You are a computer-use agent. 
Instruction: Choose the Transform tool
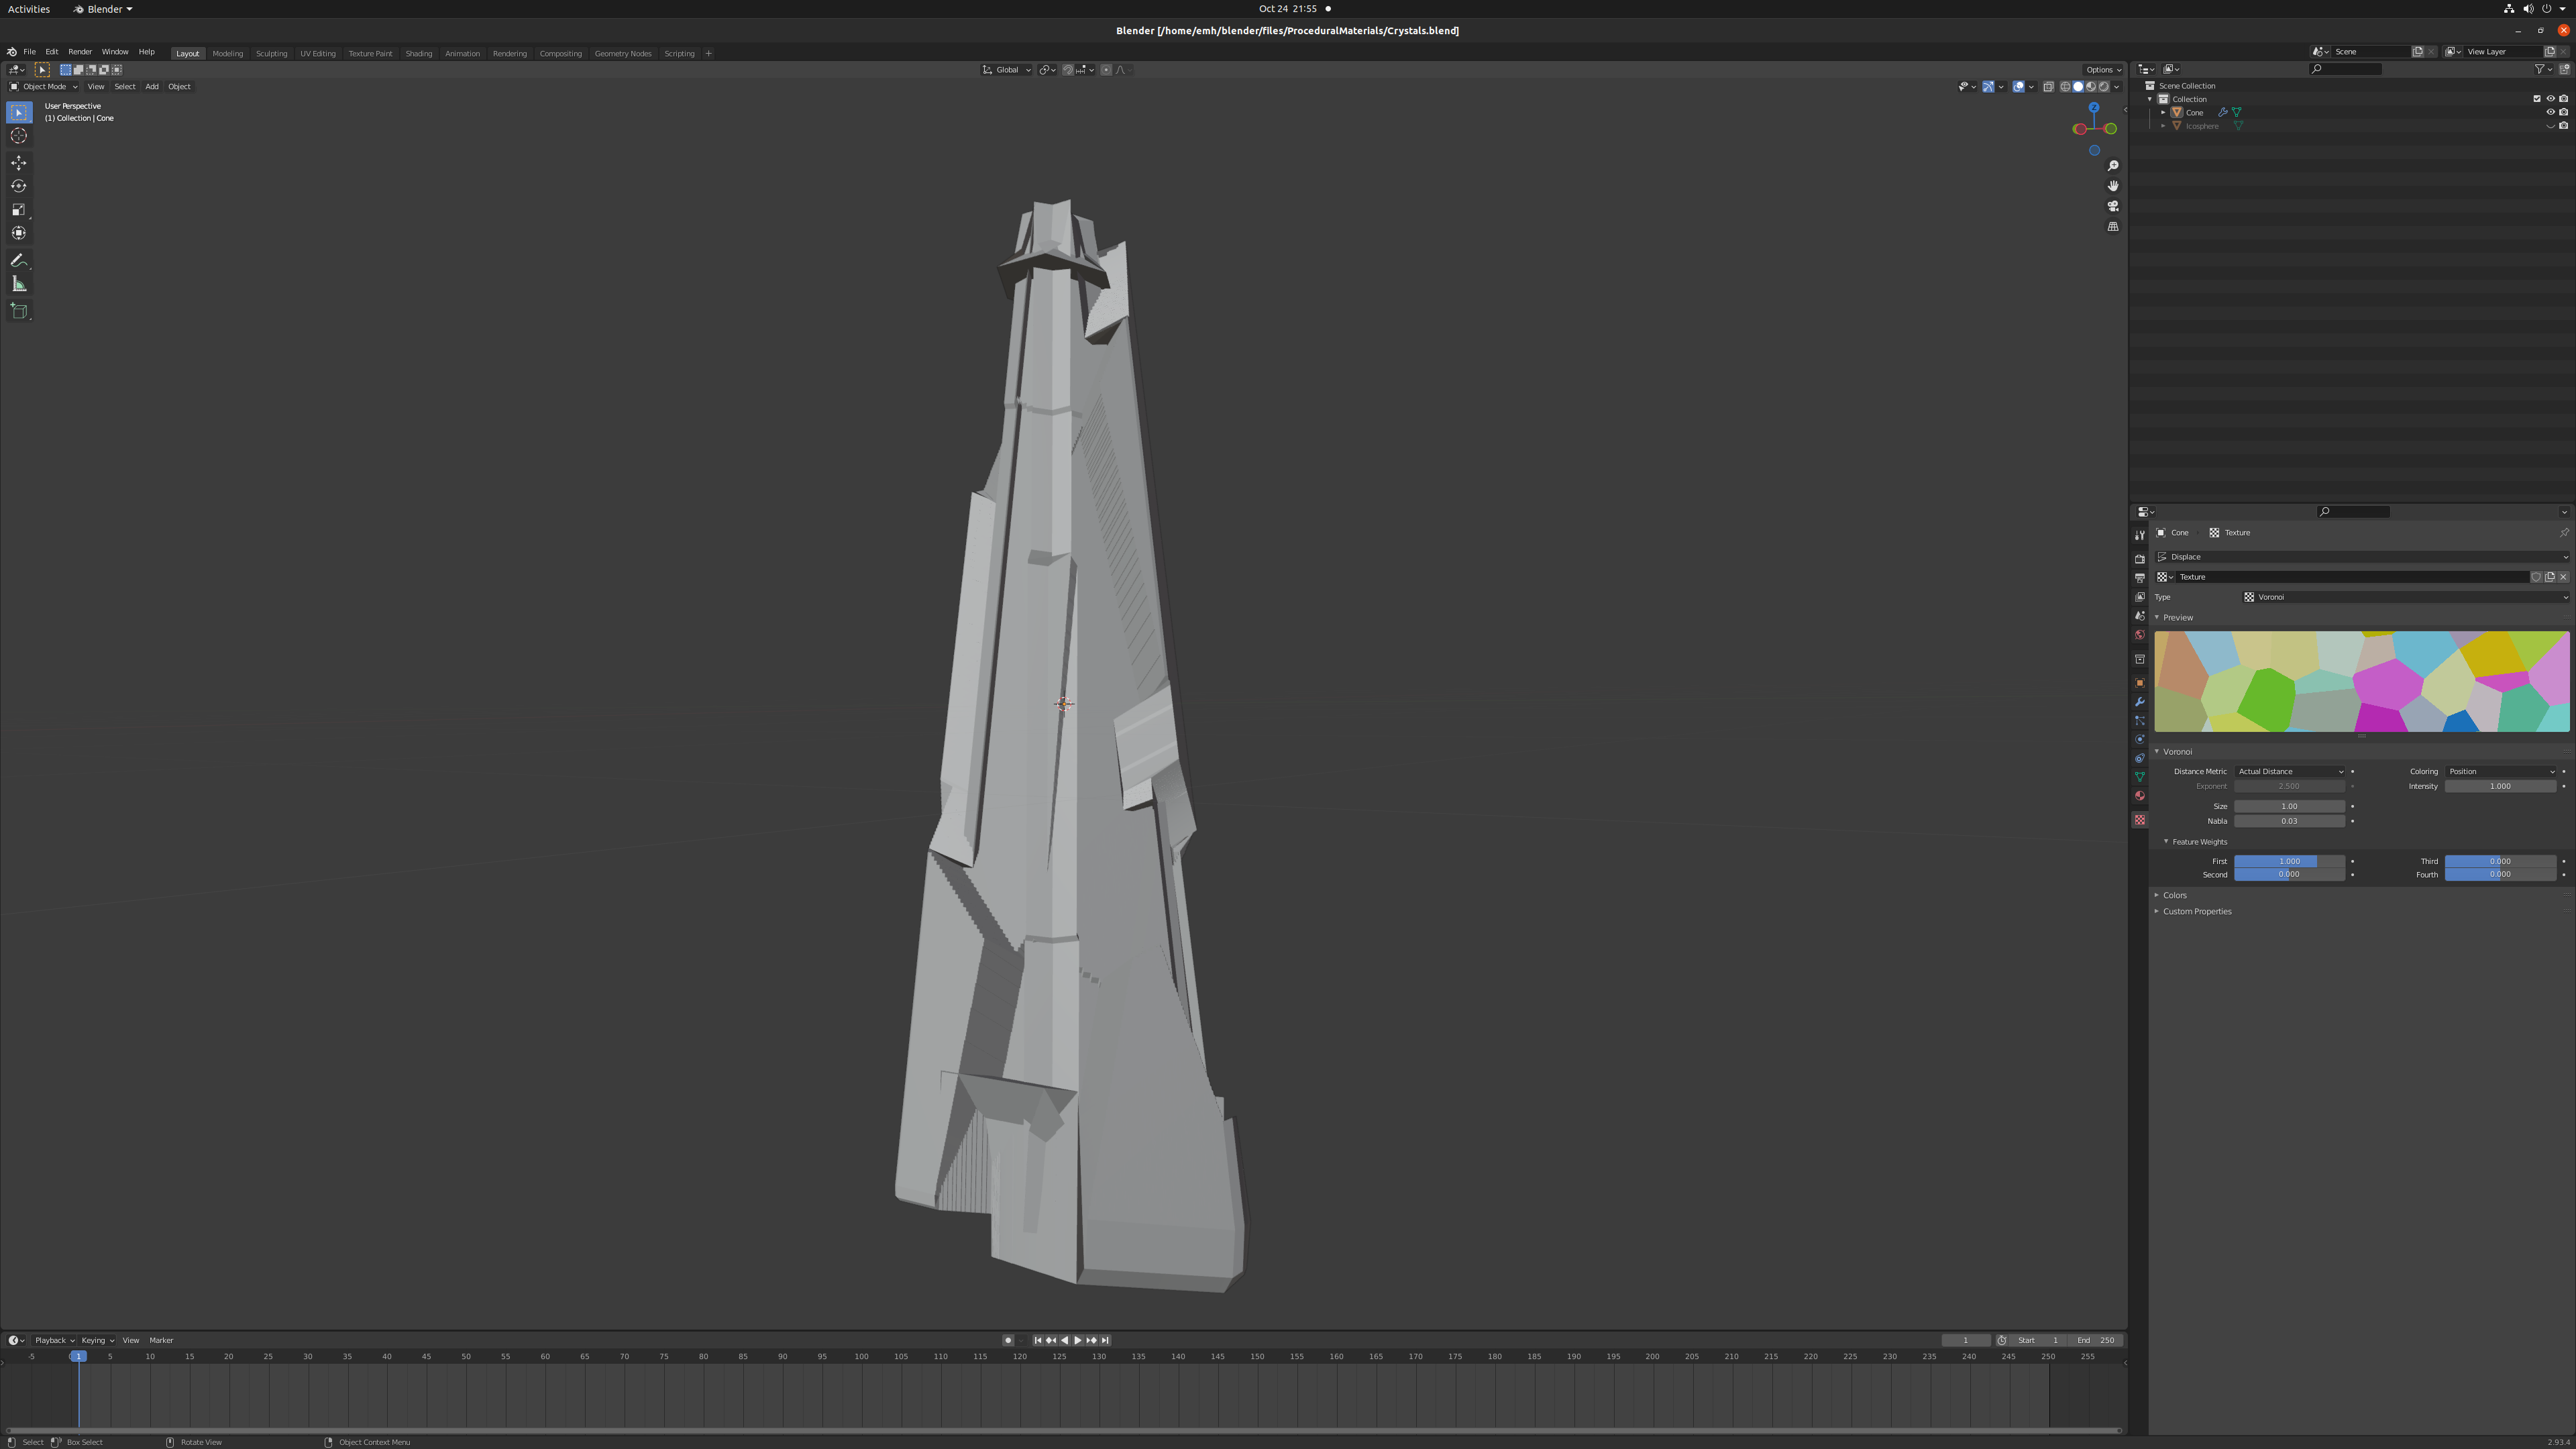tap(19, 233)
